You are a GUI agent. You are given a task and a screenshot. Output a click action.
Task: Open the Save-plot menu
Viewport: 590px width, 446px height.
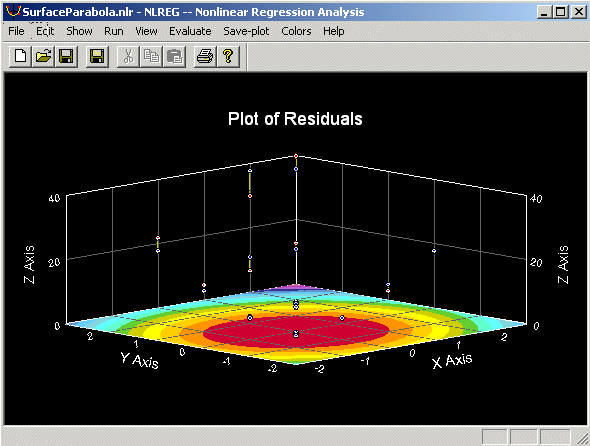click(x=246, y=31)
